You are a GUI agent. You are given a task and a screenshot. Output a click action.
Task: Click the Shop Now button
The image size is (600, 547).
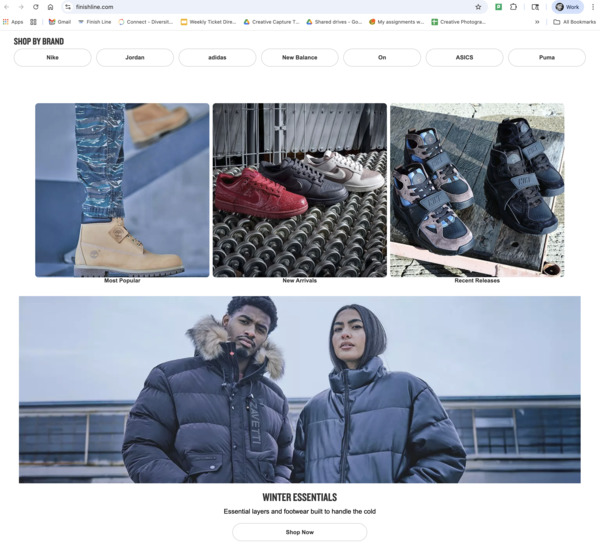(x=300, y=532)
